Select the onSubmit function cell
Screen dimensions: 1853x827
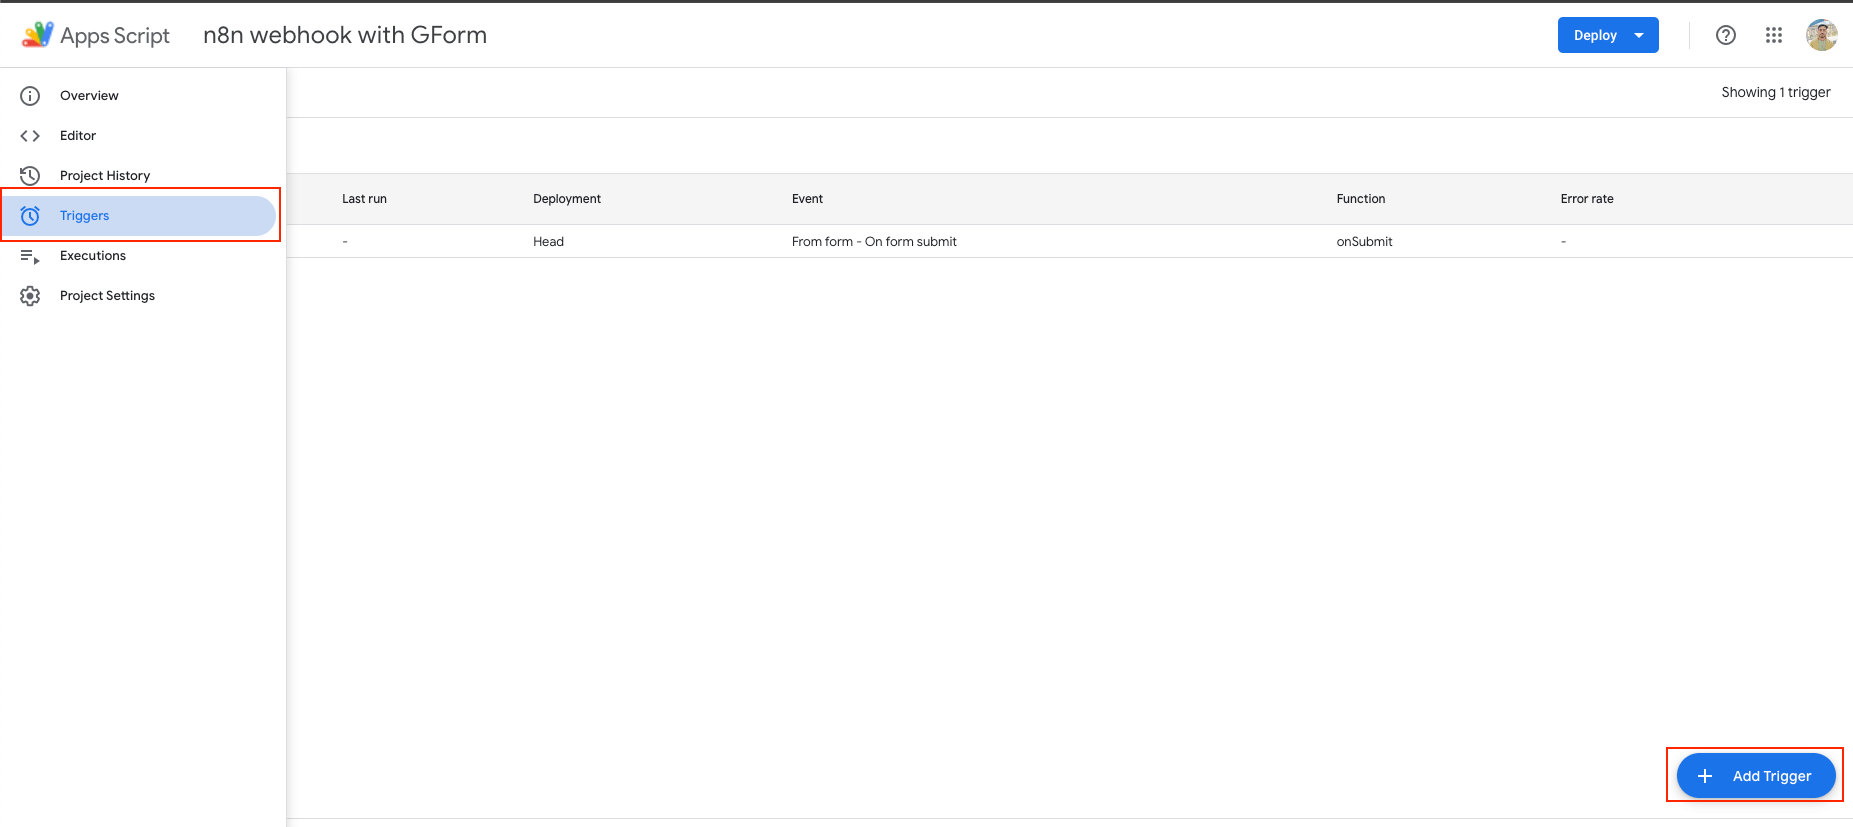point(1364,242)
